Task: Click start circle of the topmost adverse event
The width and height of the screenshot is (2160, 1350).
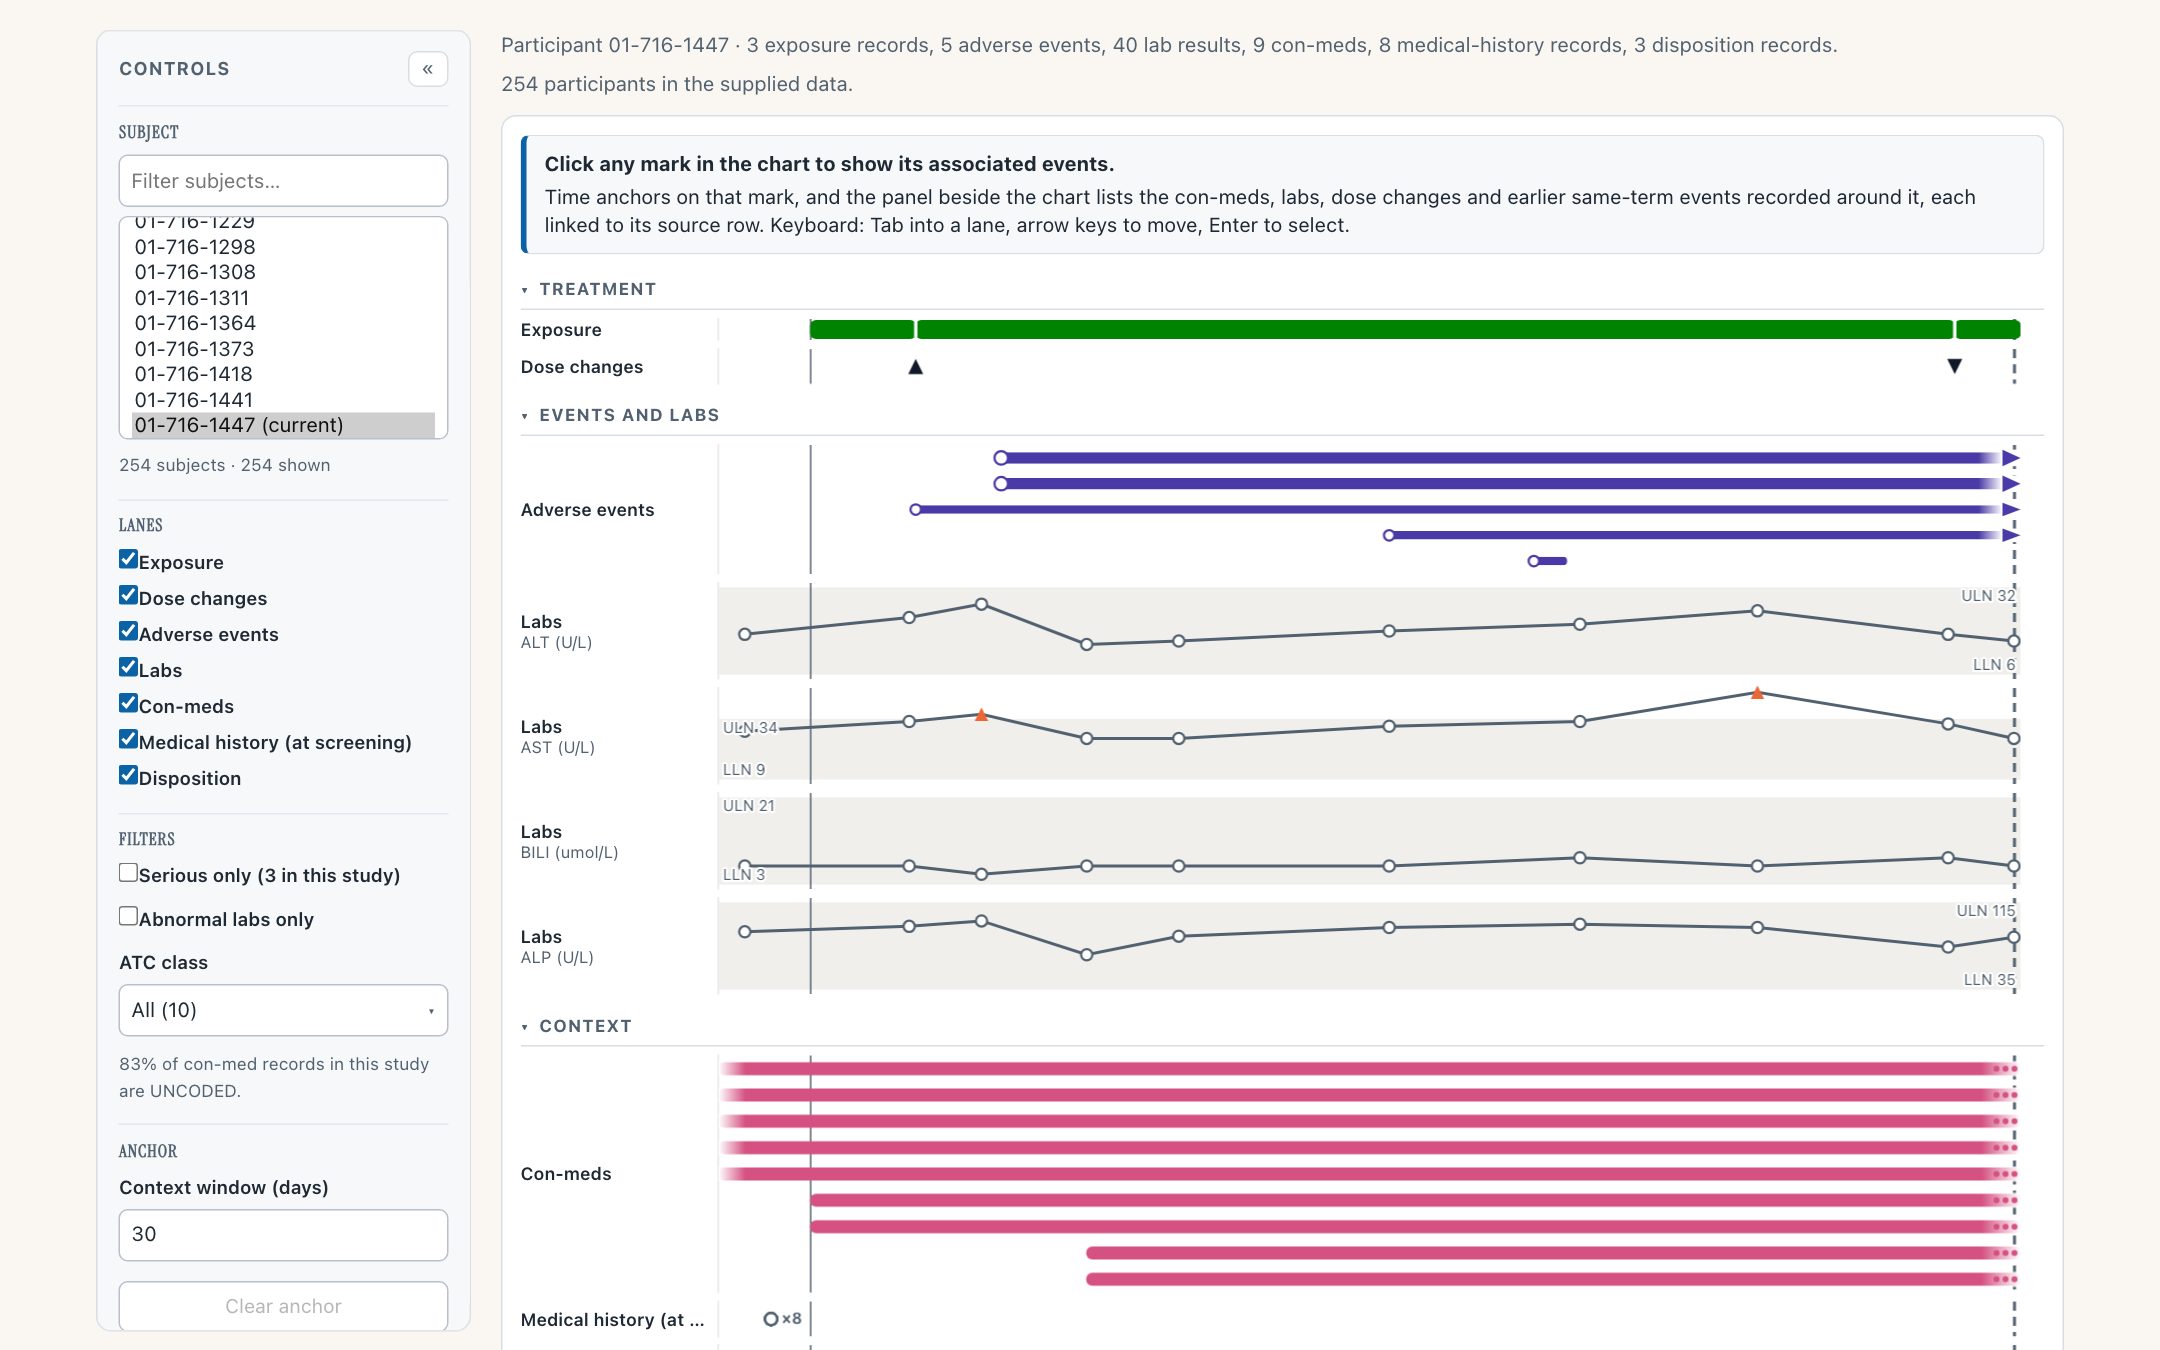Action: 1001,458
